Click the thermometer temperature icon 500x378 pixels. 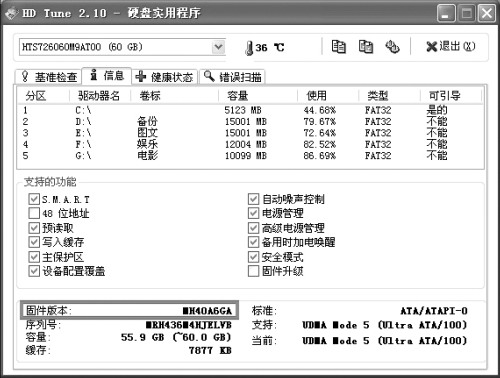(x=249, y=48)
